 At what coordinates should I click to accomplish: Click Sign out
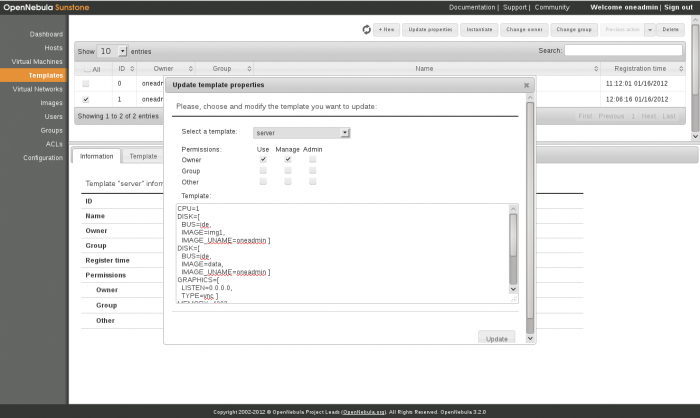679,8
